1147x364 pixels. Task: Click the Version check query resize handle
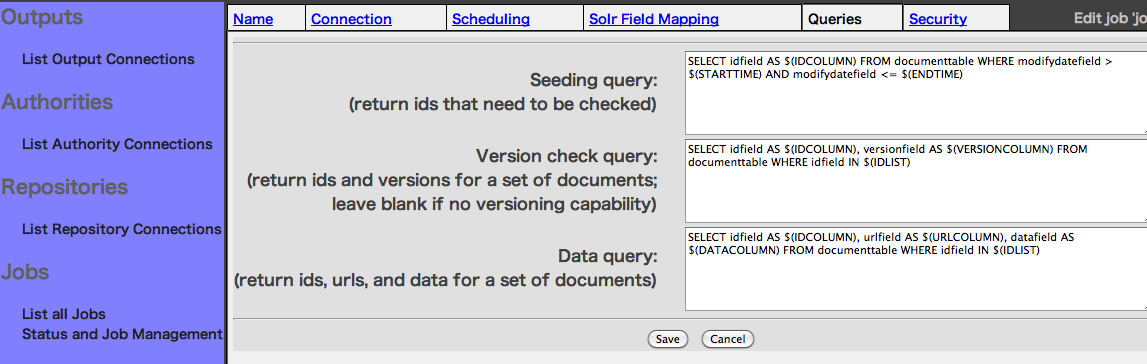[x=1143, y=219]
